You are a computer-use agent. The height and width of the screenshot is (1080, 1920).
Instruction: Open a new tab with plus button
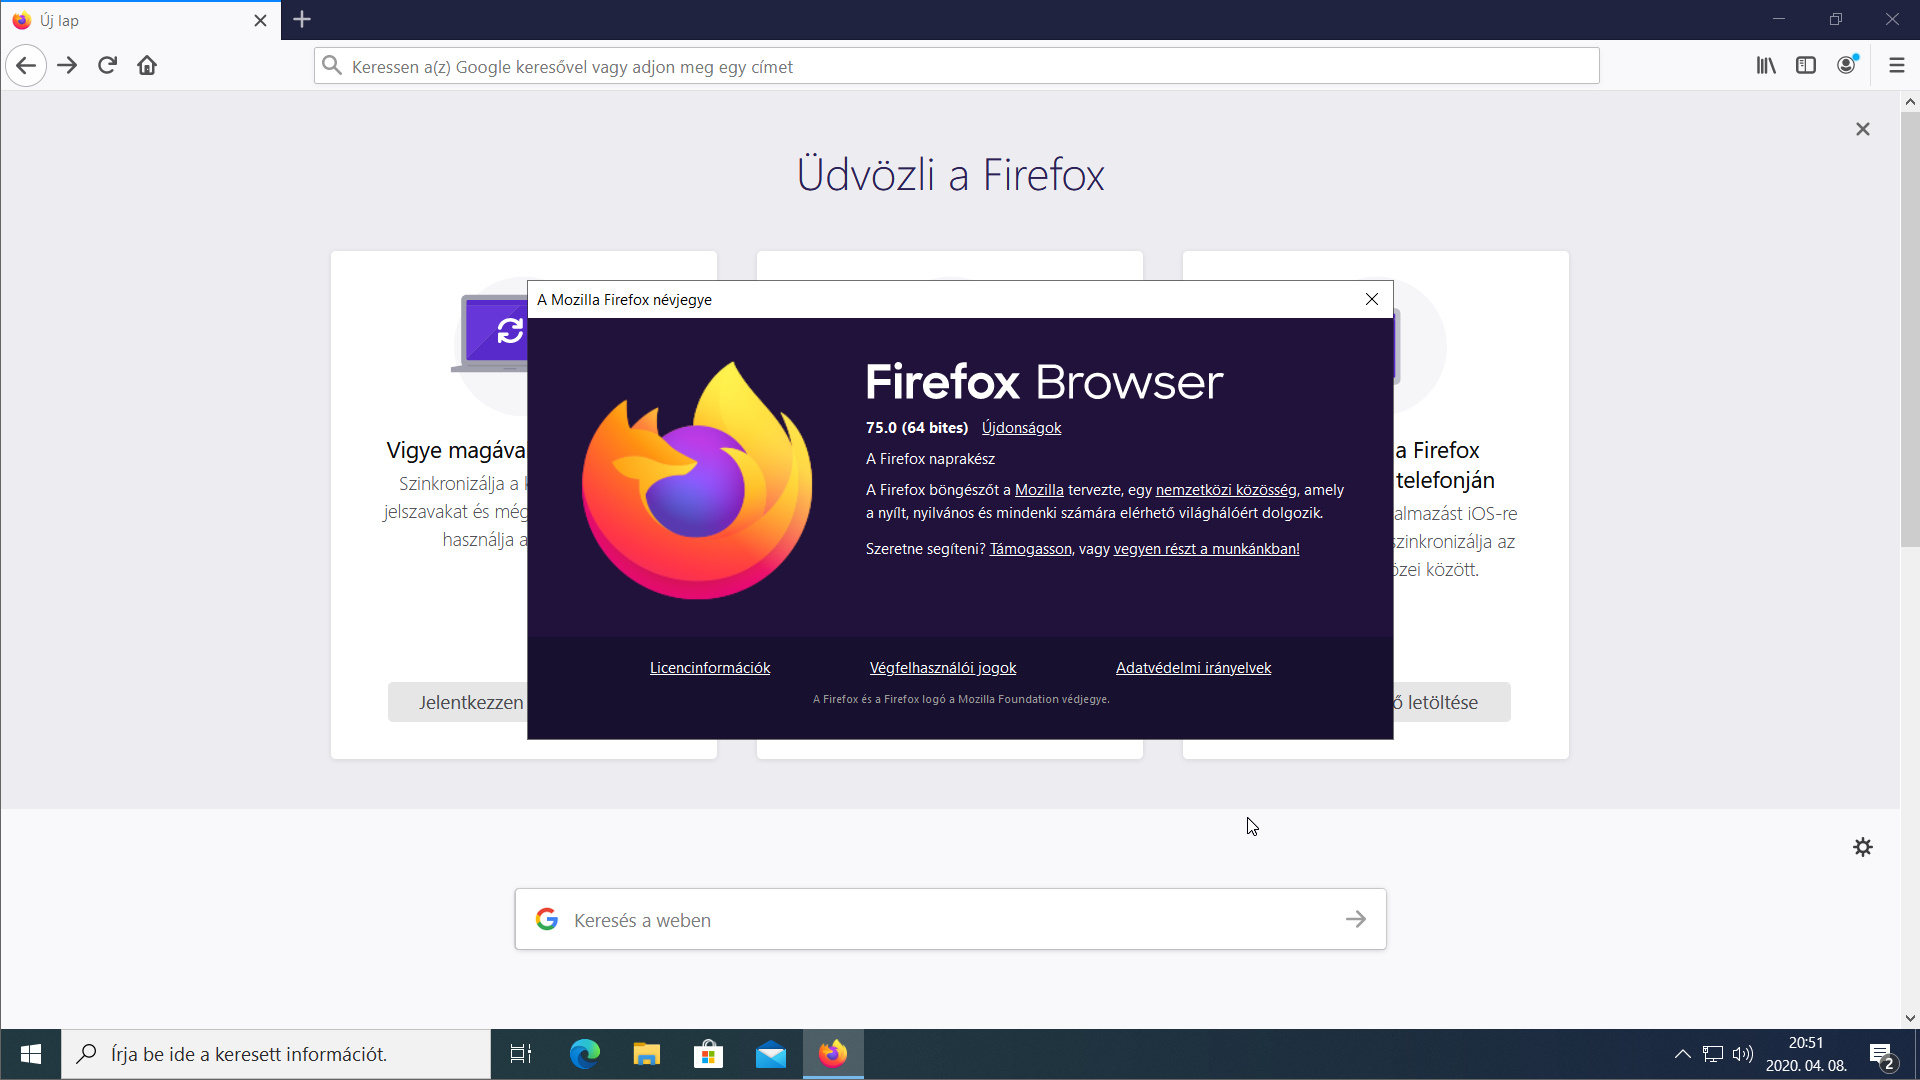[302, 19]
